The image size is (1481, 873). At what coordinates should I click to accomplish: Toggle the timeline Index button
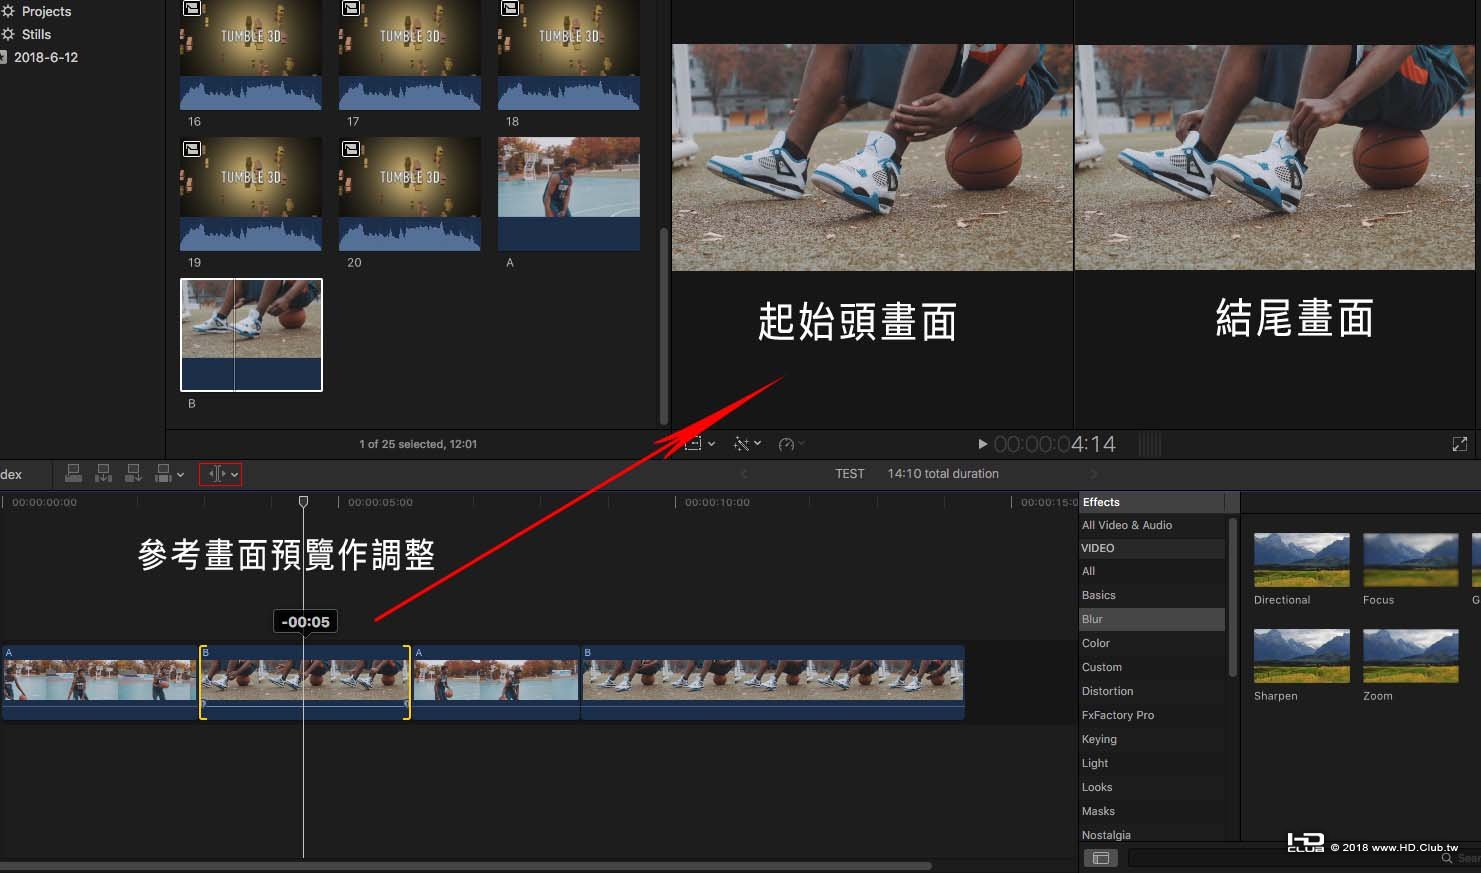pyautogui.click(x=11, y=474)
